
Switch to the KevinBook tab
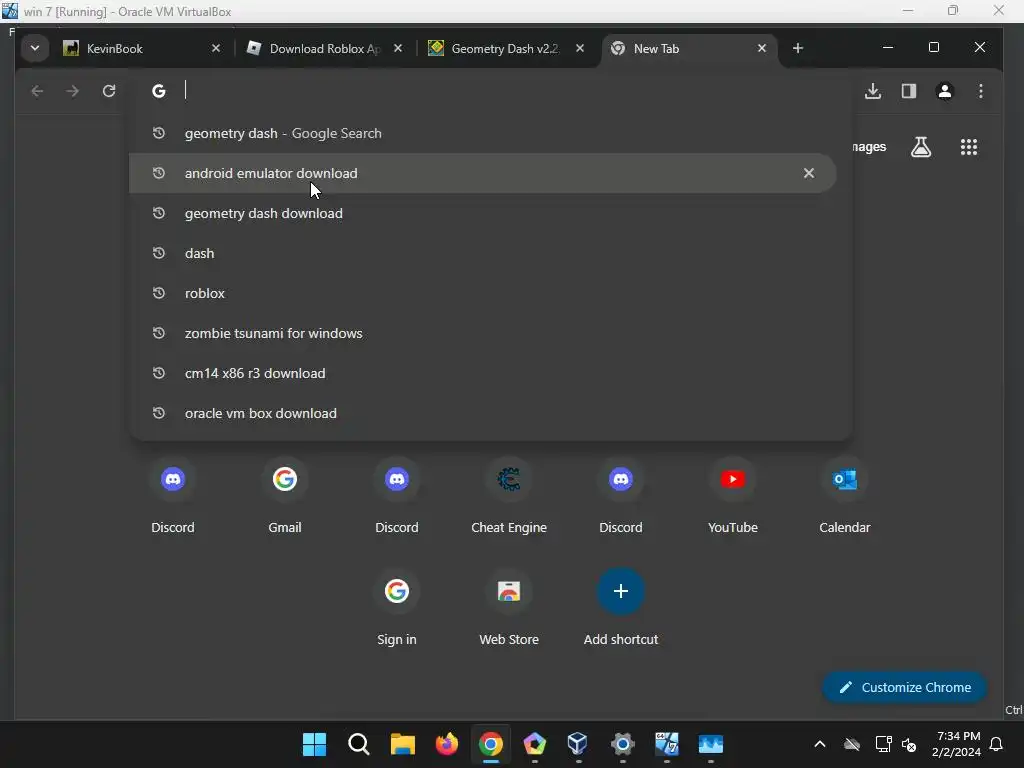(x=142, y=48)
